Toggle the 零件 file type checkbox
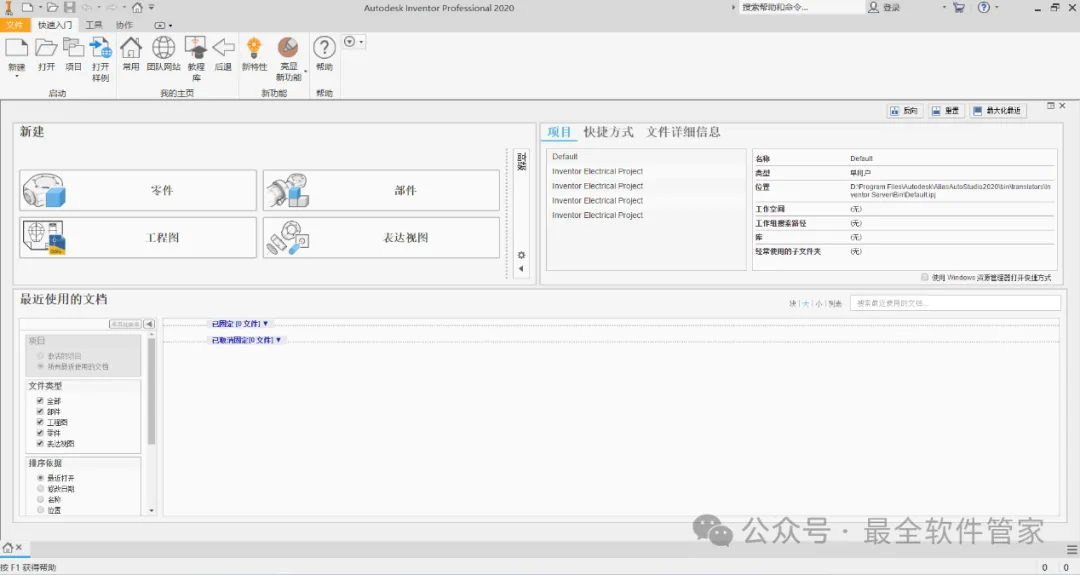The width and height of the screenshot is (1080, 575). [x=40, y=433]
